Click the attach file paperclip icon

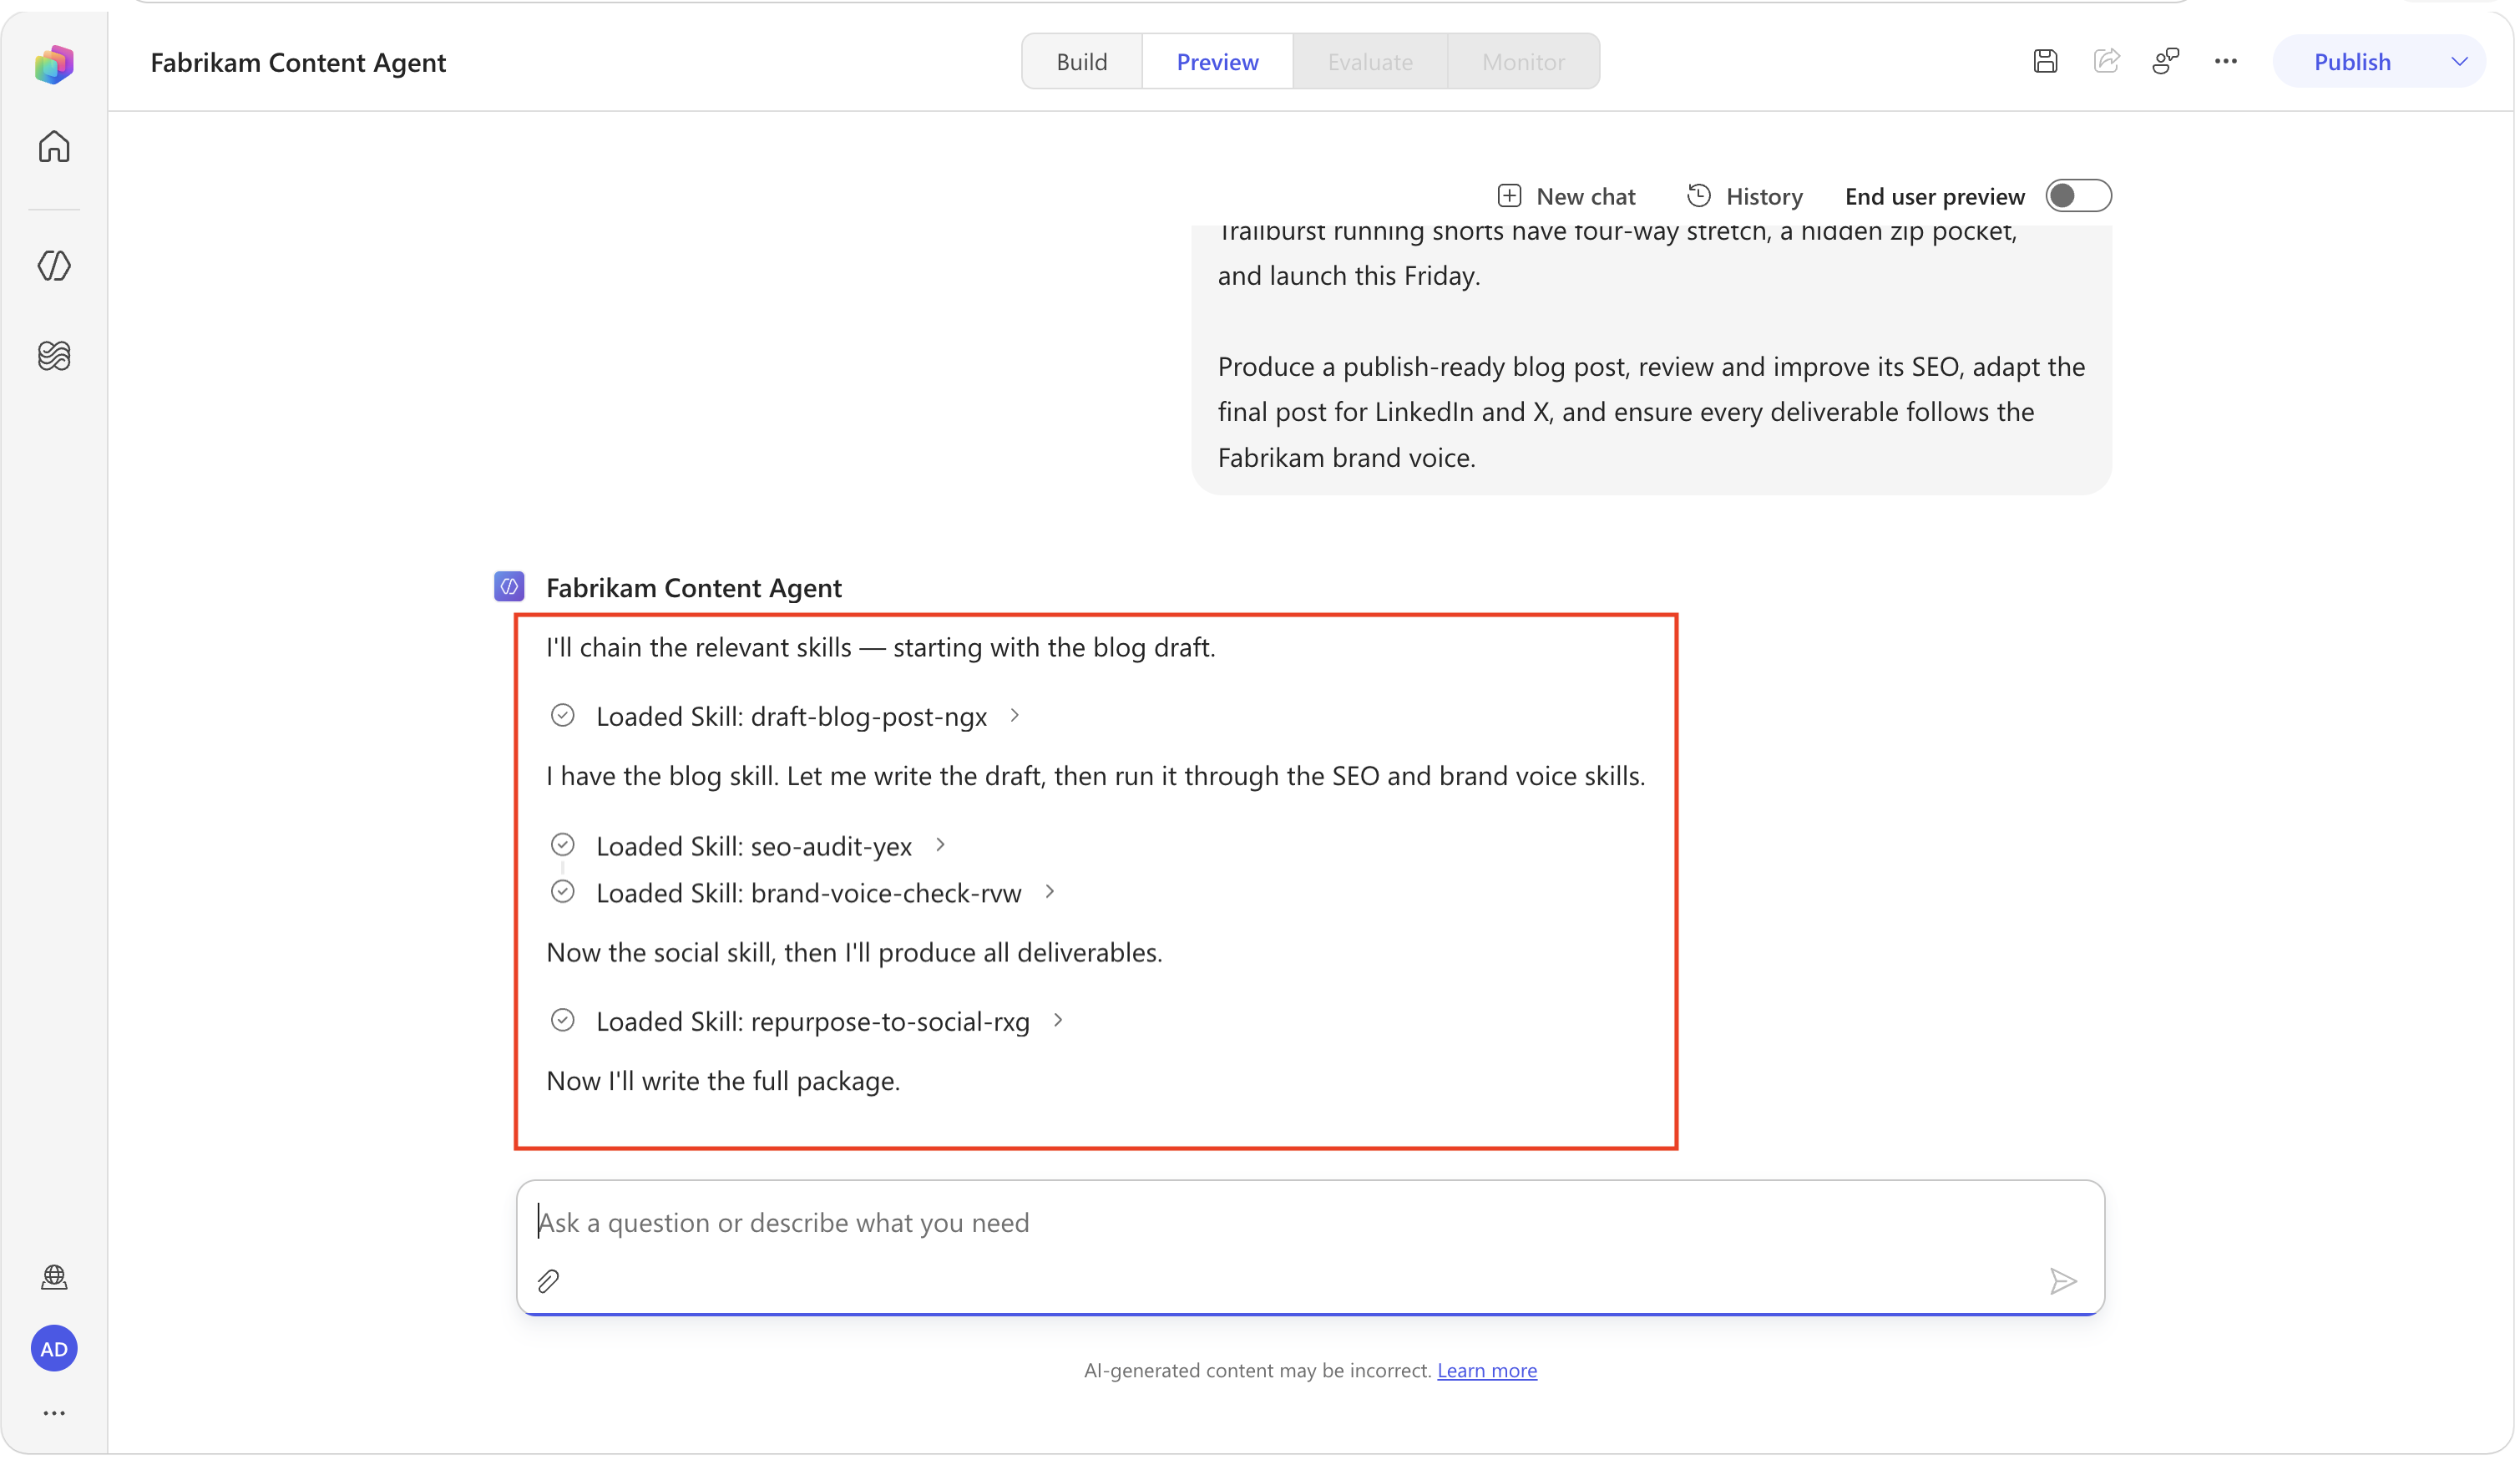(x=549, y=1281)
